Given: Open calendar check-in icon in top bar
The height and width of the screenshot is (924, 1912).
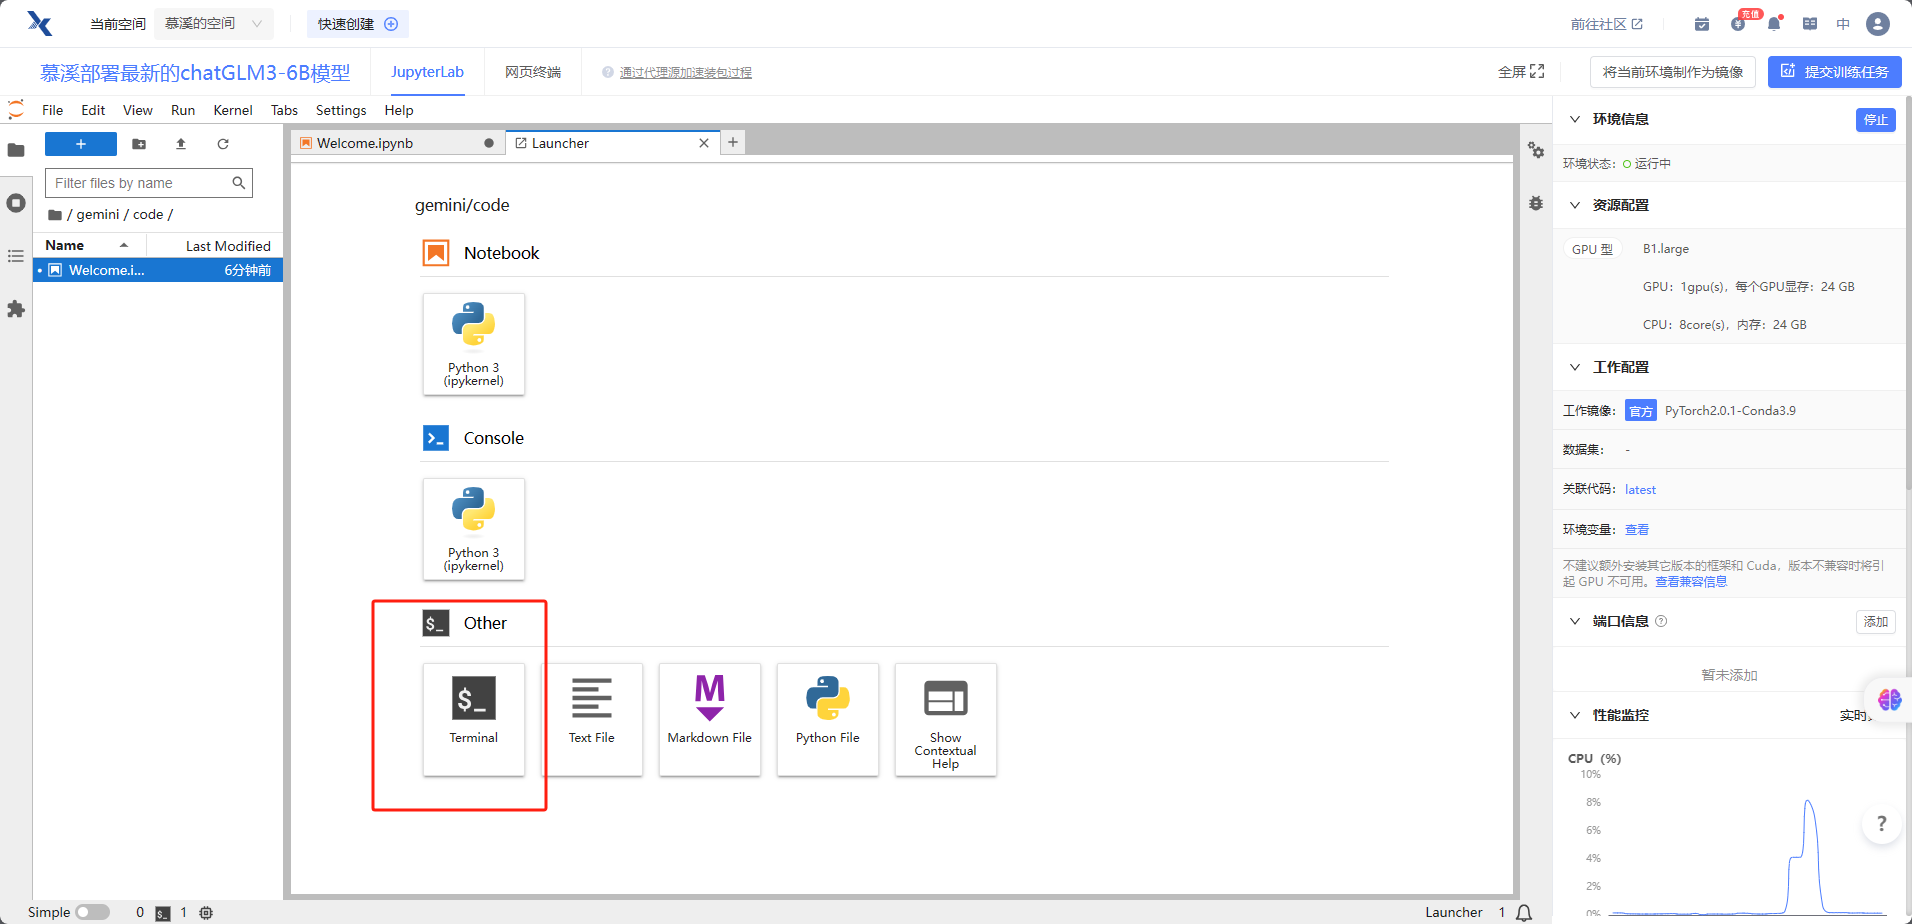Looking at the screenshot, I should tap(1702, 23).
